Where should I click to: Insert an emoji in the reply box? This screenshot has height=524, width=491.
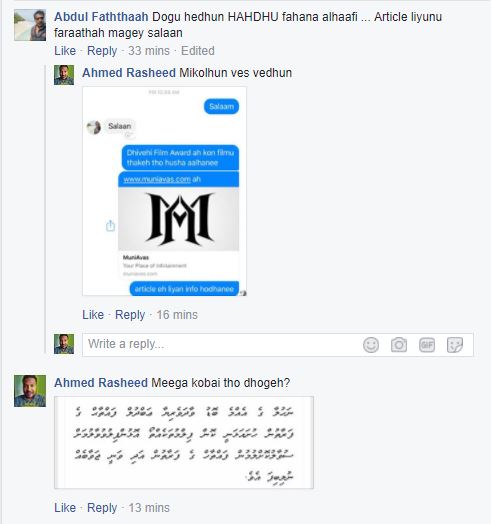point(371,345)
